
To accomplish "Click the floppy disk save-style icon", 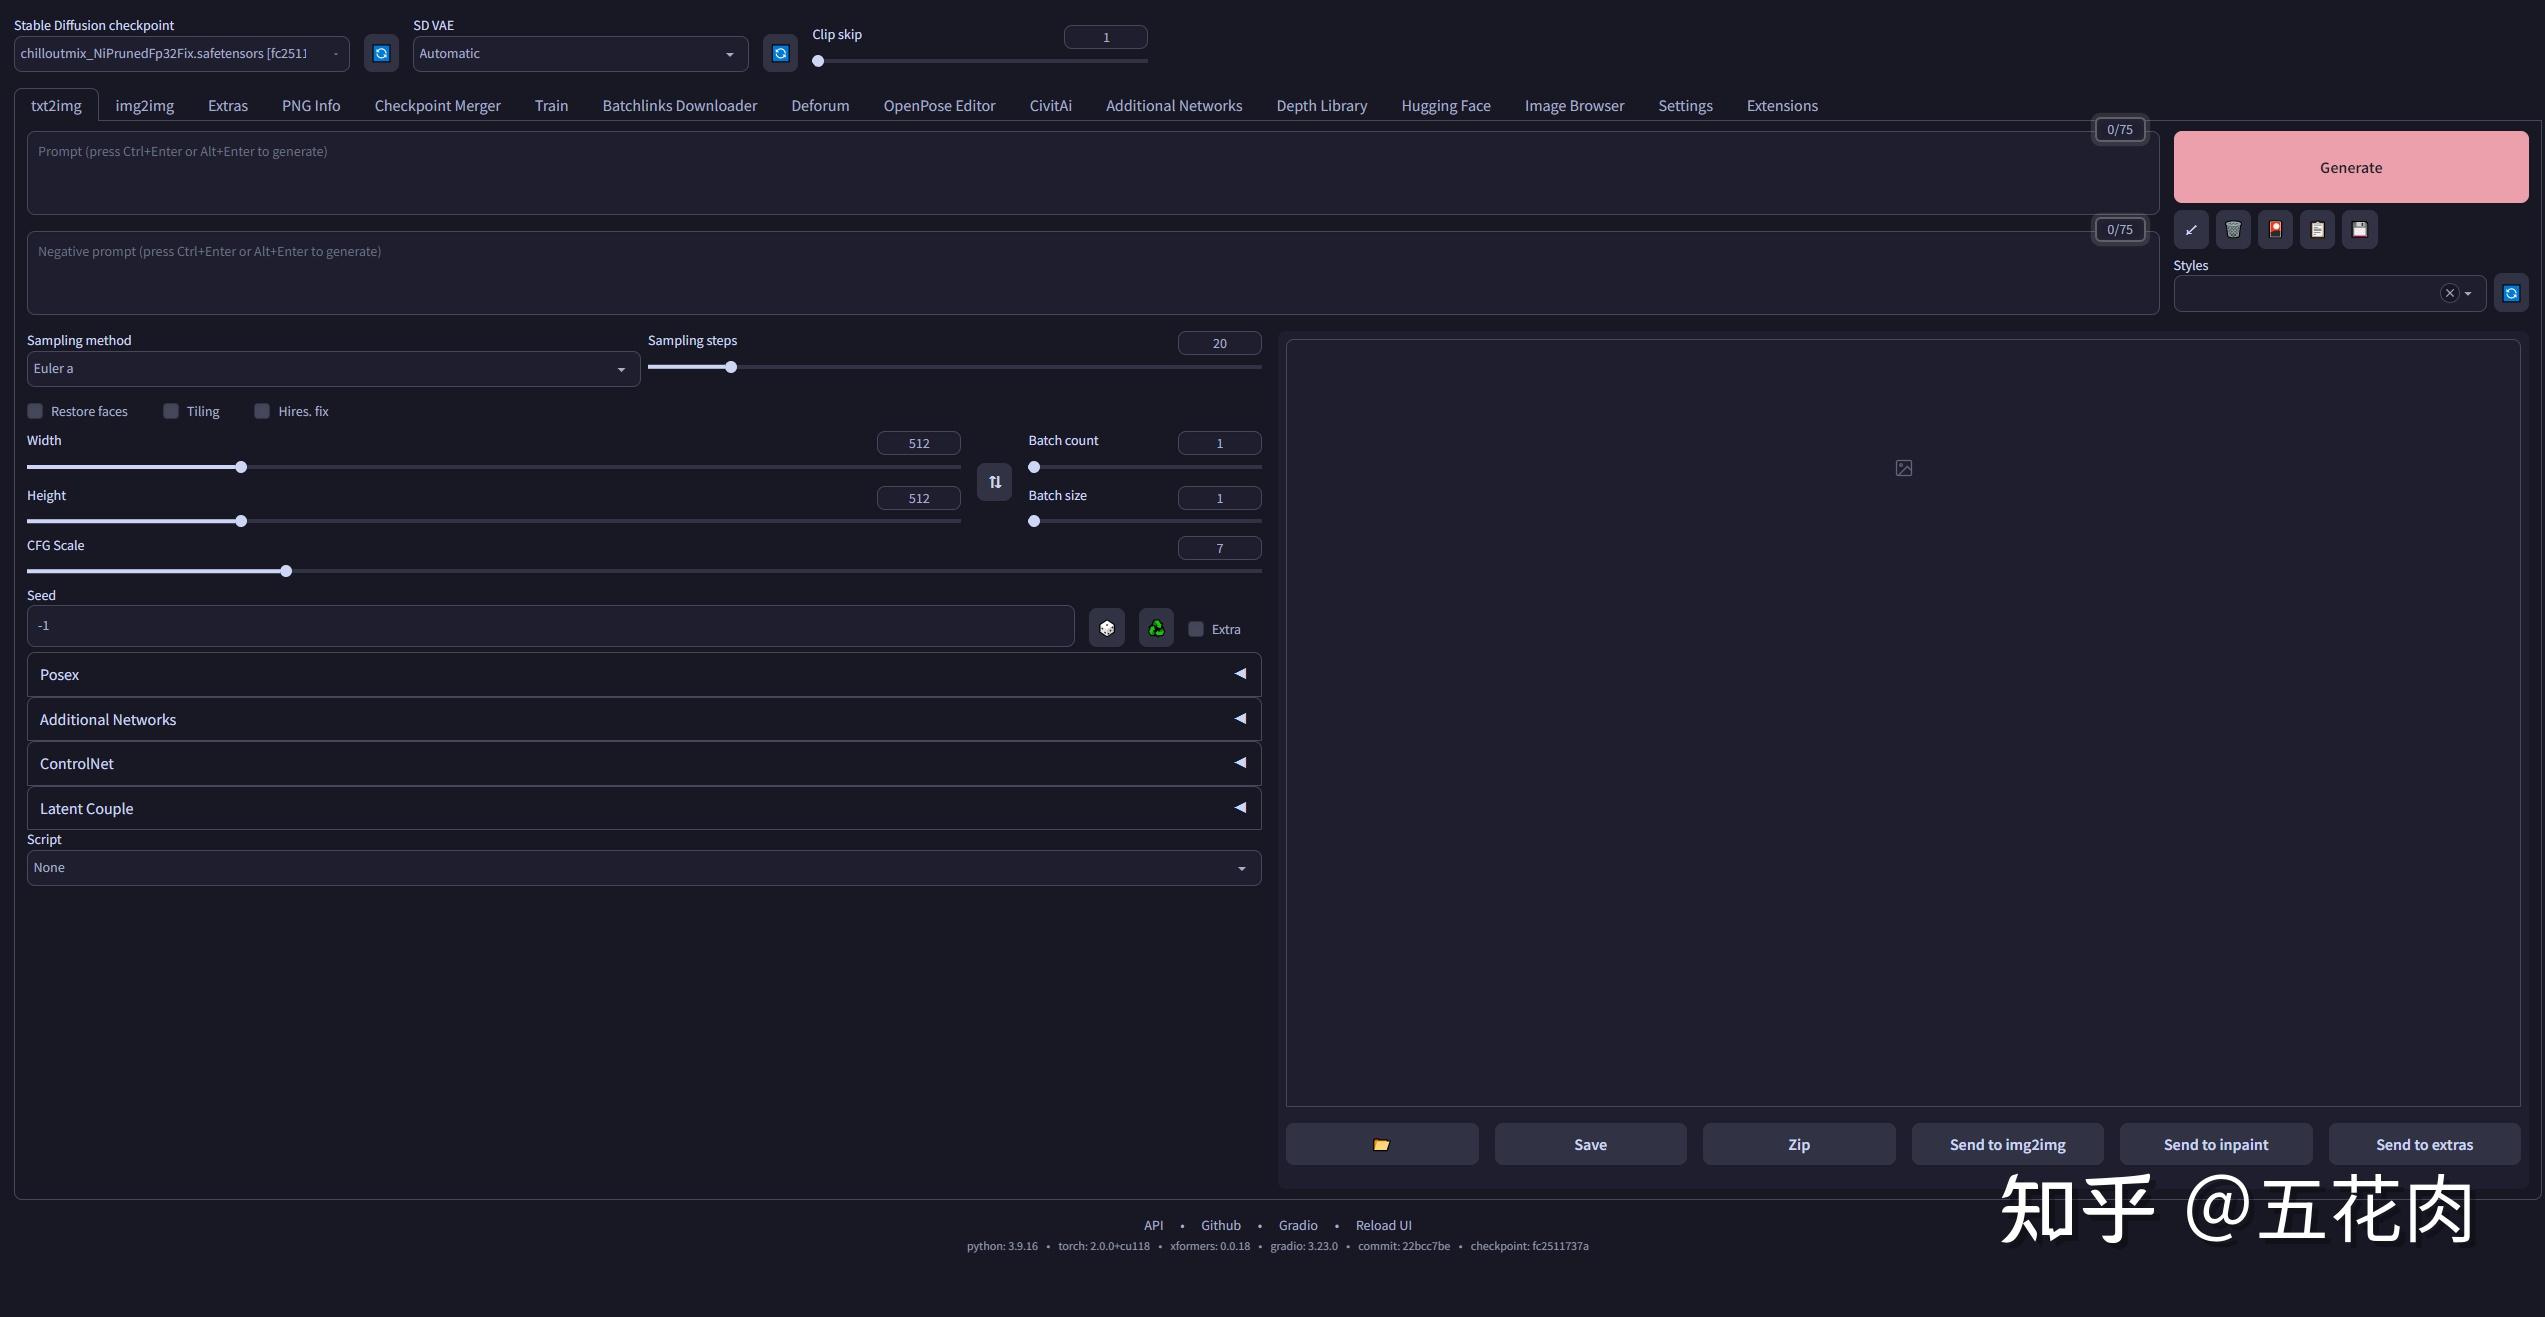I will 2359,229.
